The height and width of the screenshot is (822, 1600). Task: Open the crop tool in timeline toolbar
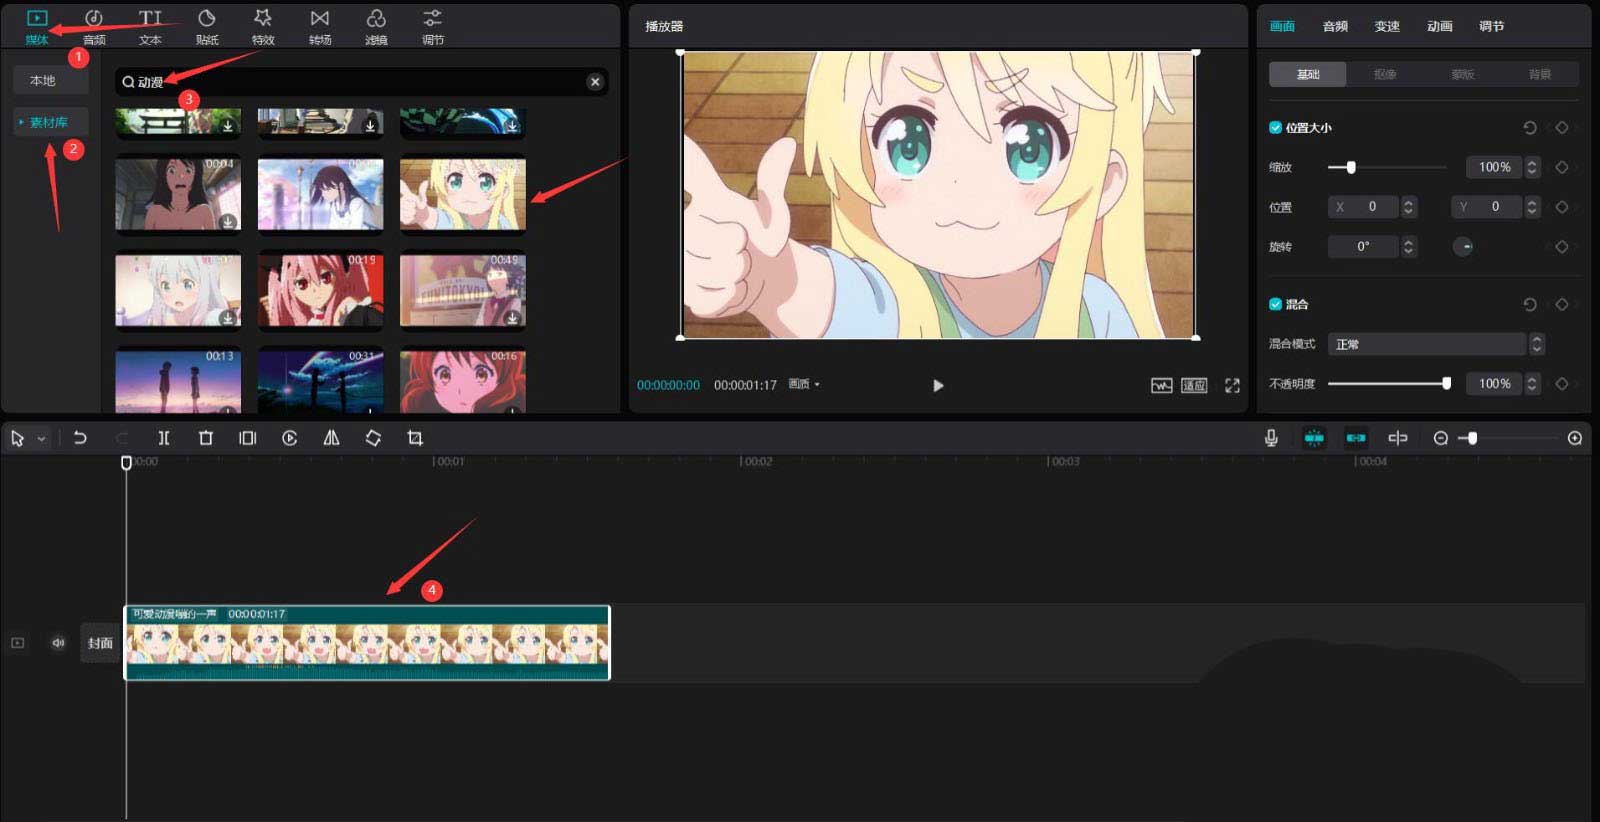(415, 438)
